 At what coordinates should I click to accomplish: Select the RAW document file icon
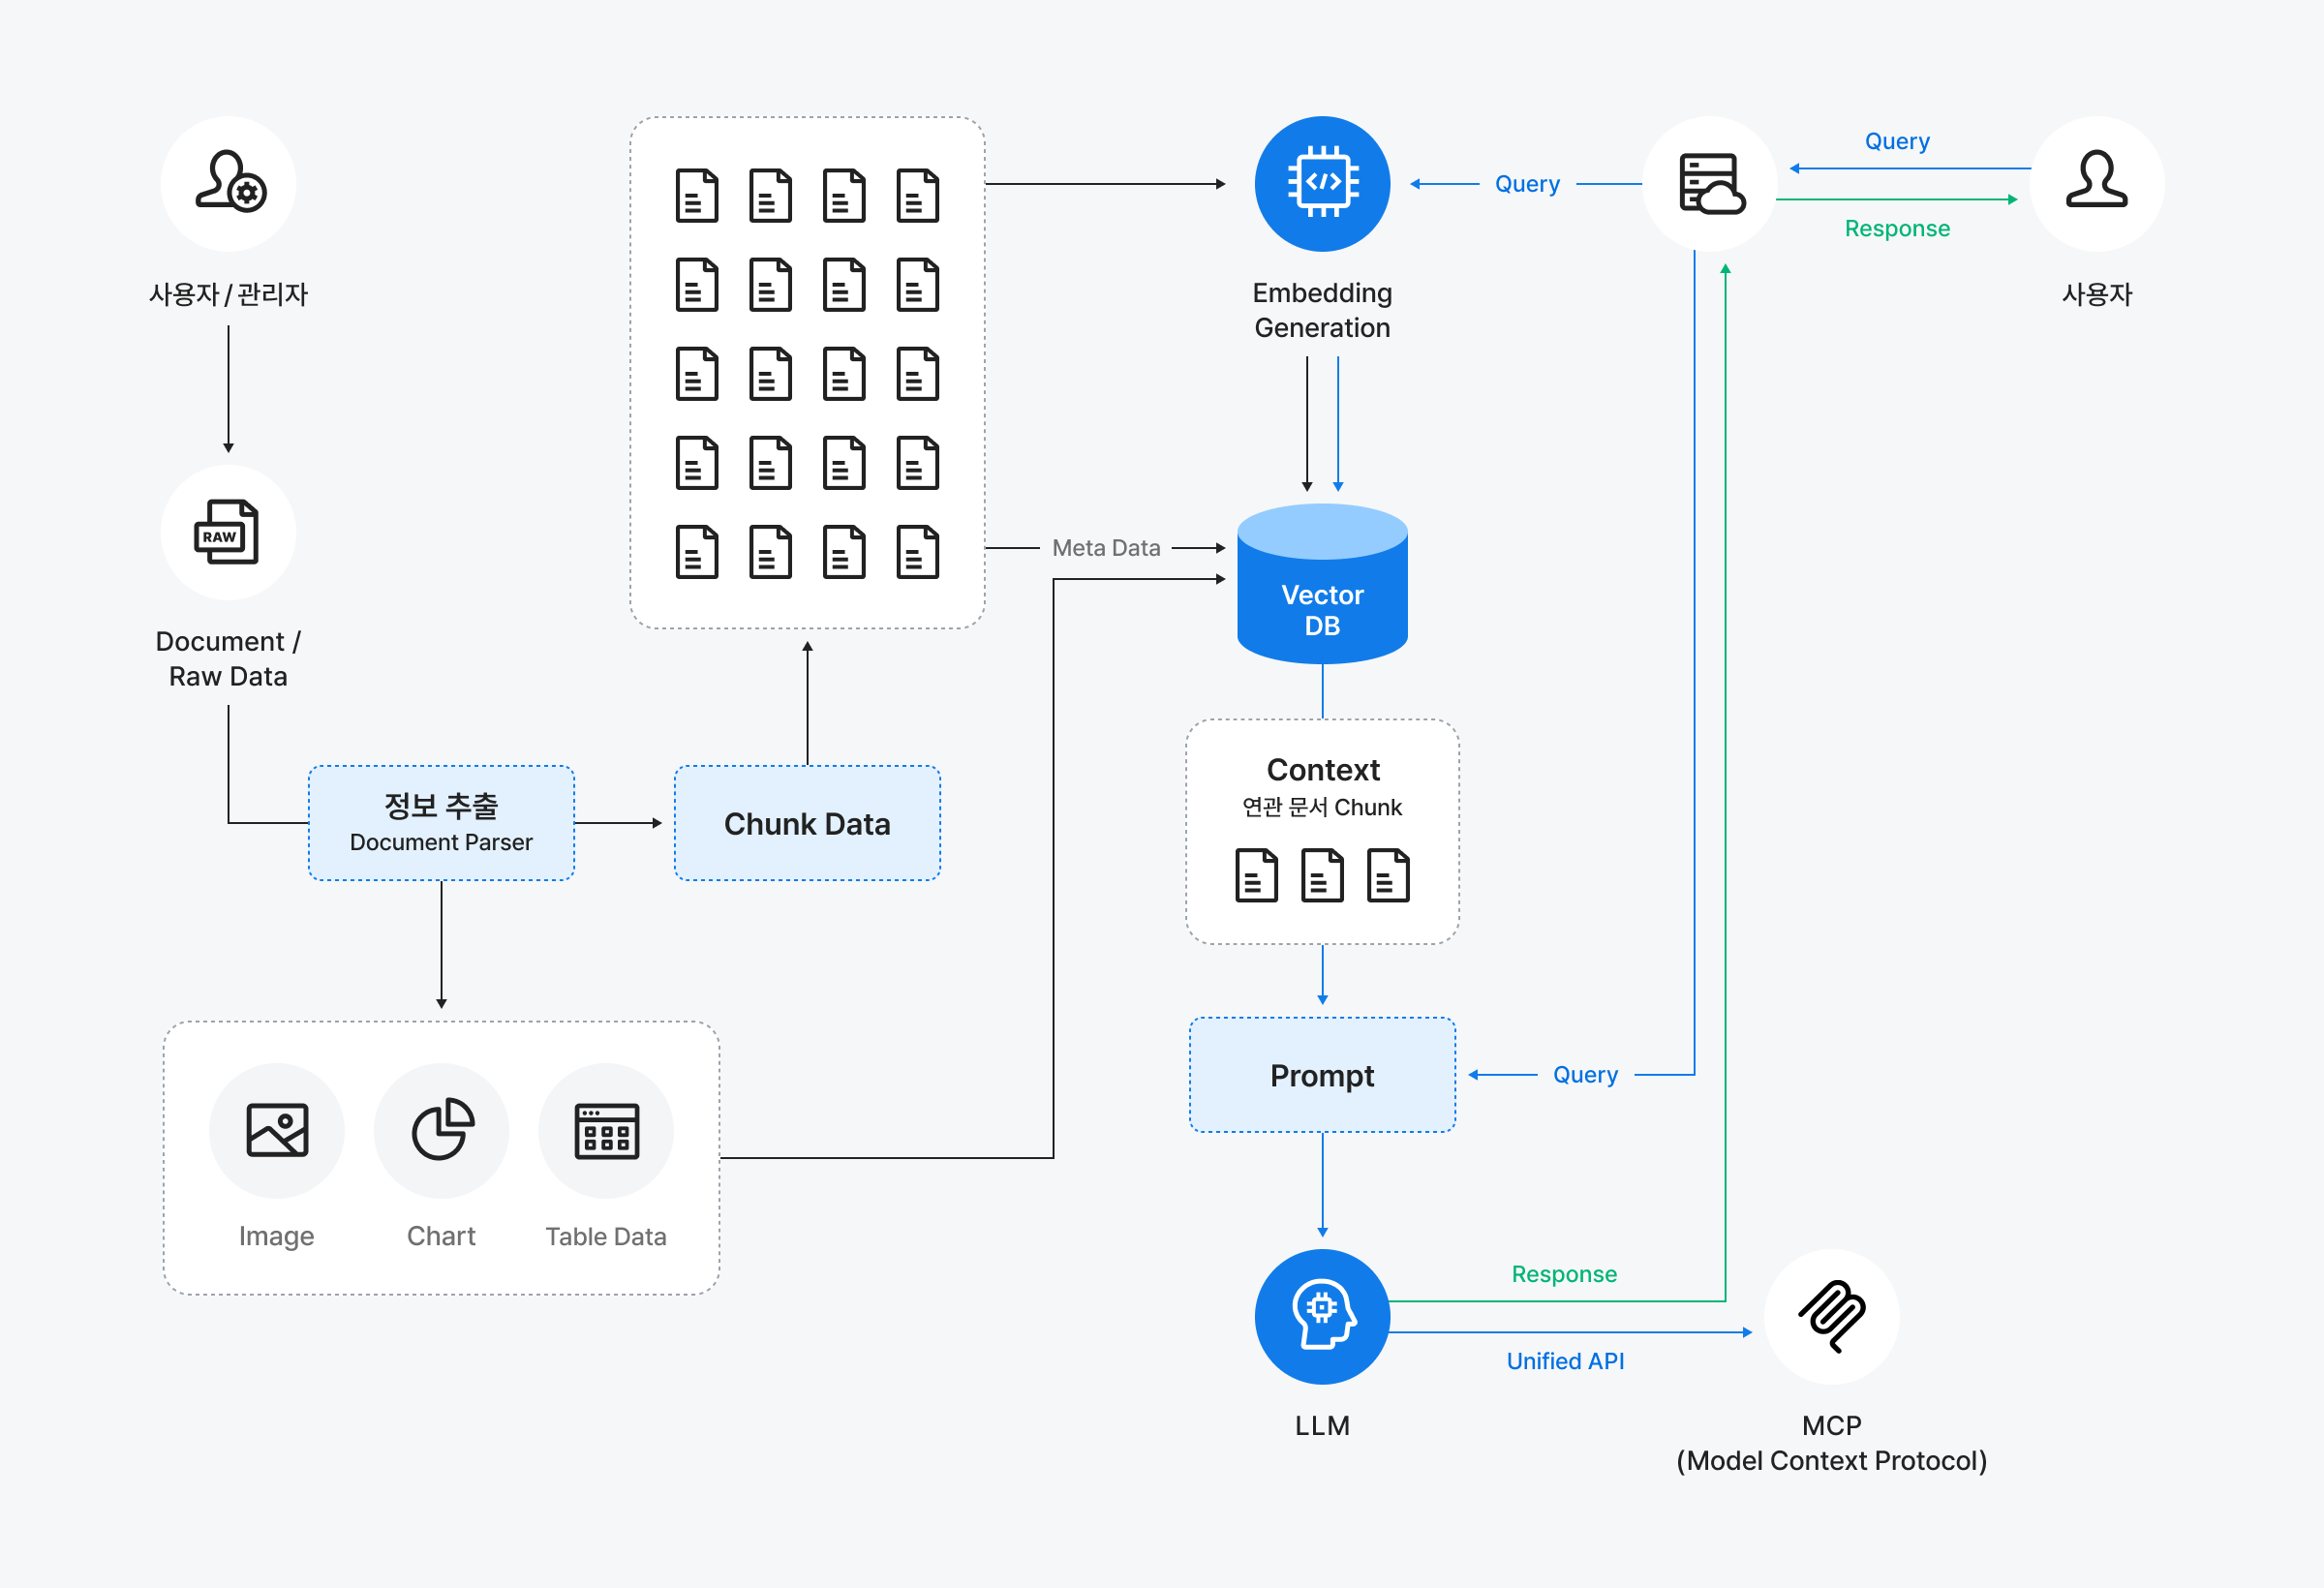(228, 532)
